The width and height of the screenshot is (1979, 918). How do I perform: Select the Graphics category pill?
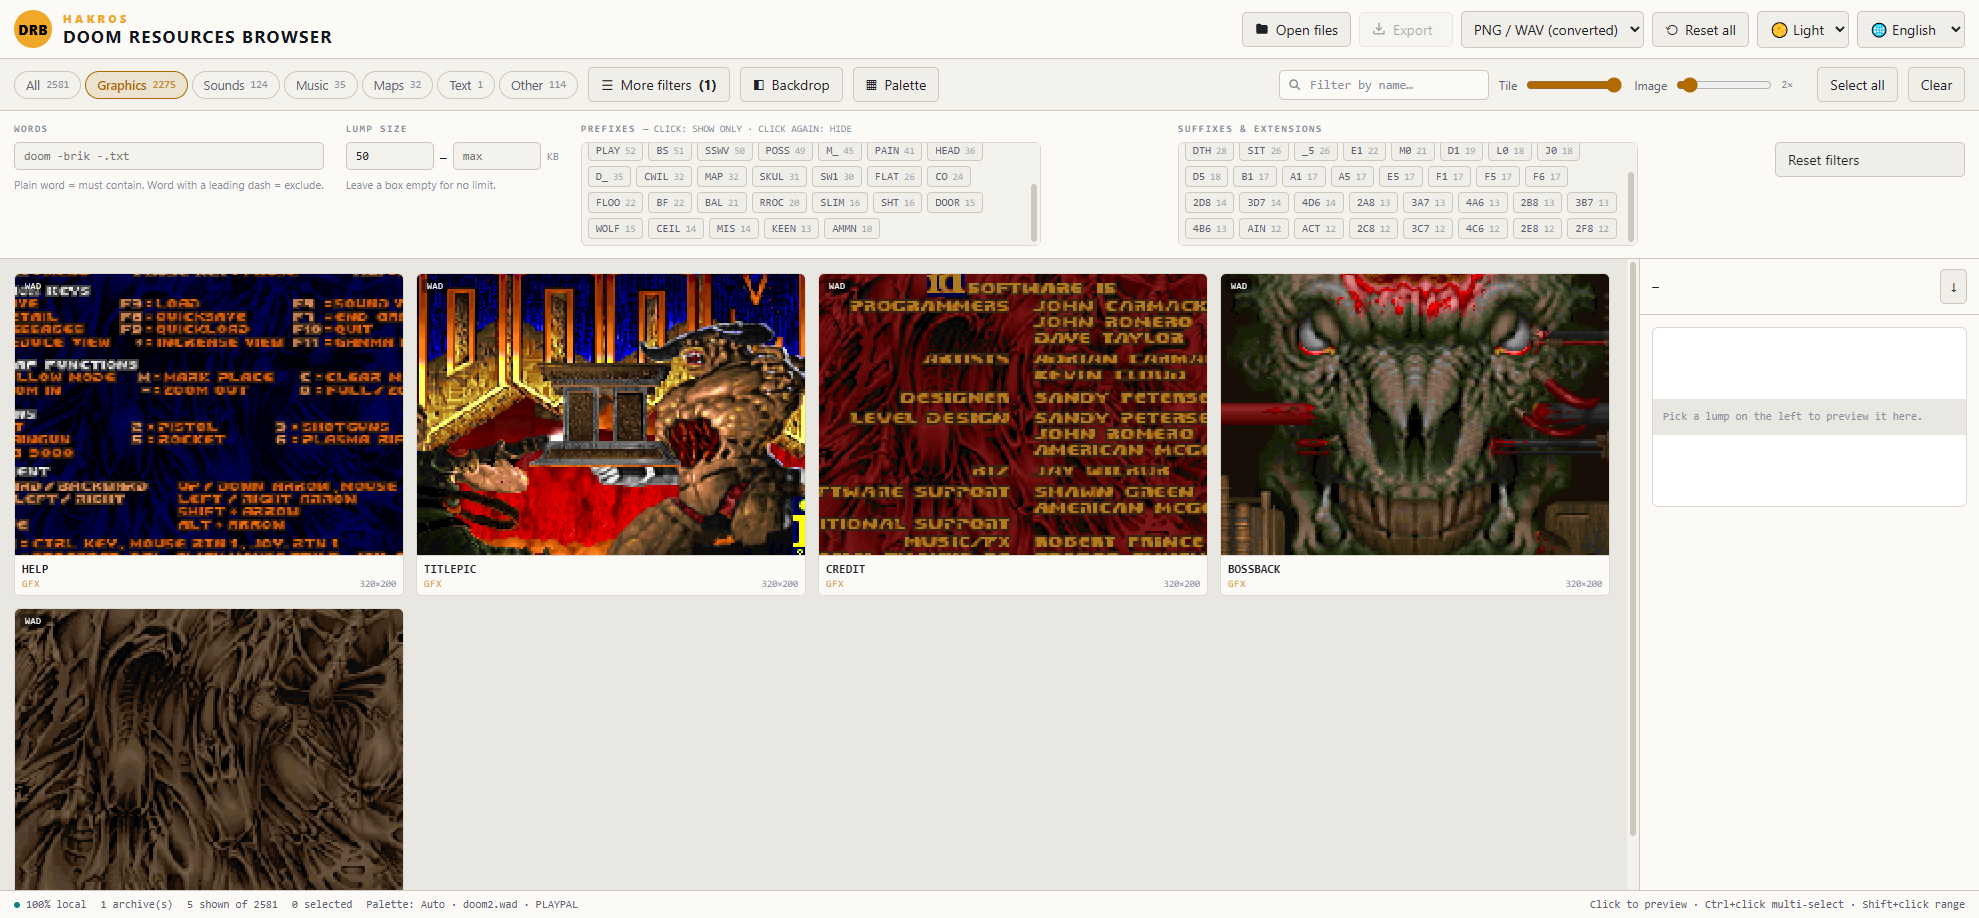coord(136,85)
